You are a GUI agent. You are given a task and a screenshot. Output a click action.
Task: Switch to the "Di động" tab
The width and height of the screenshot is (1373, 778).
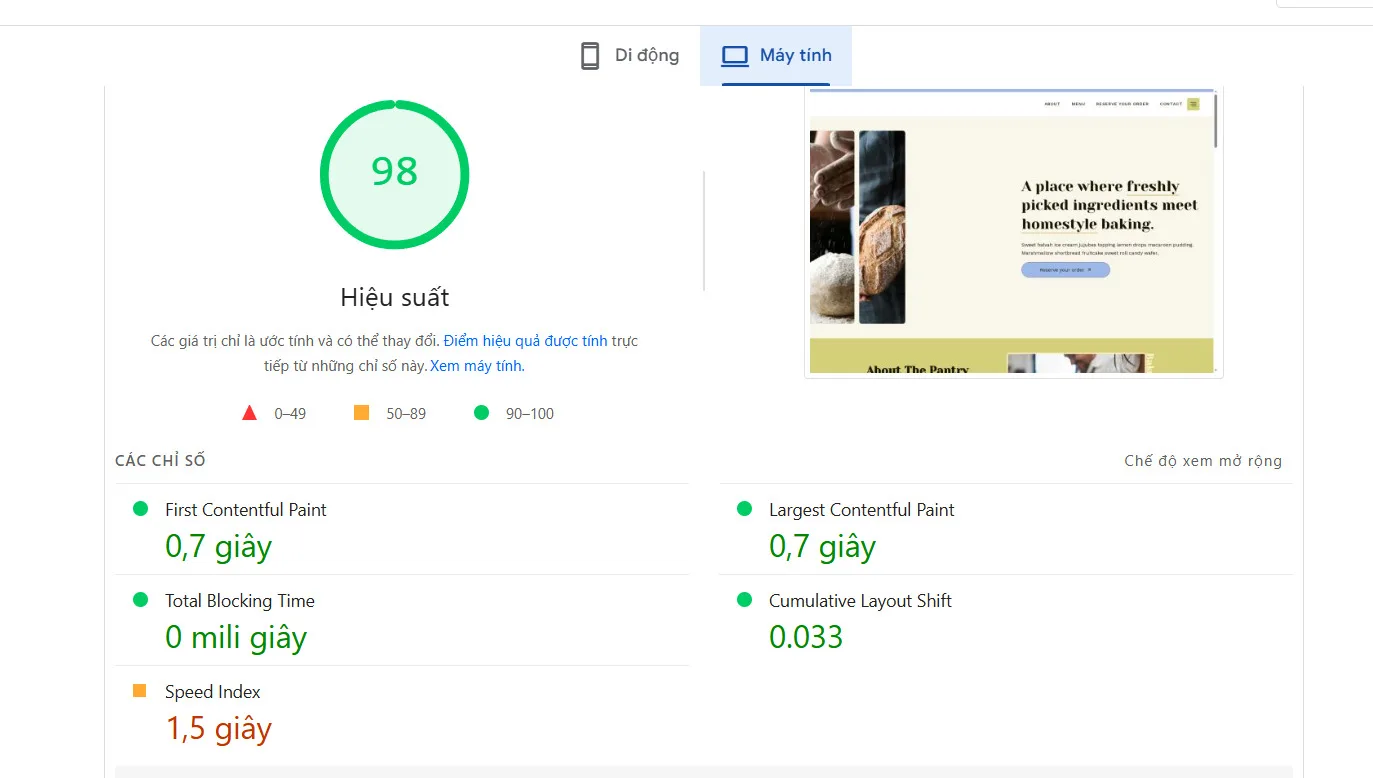tap(630, 55)
